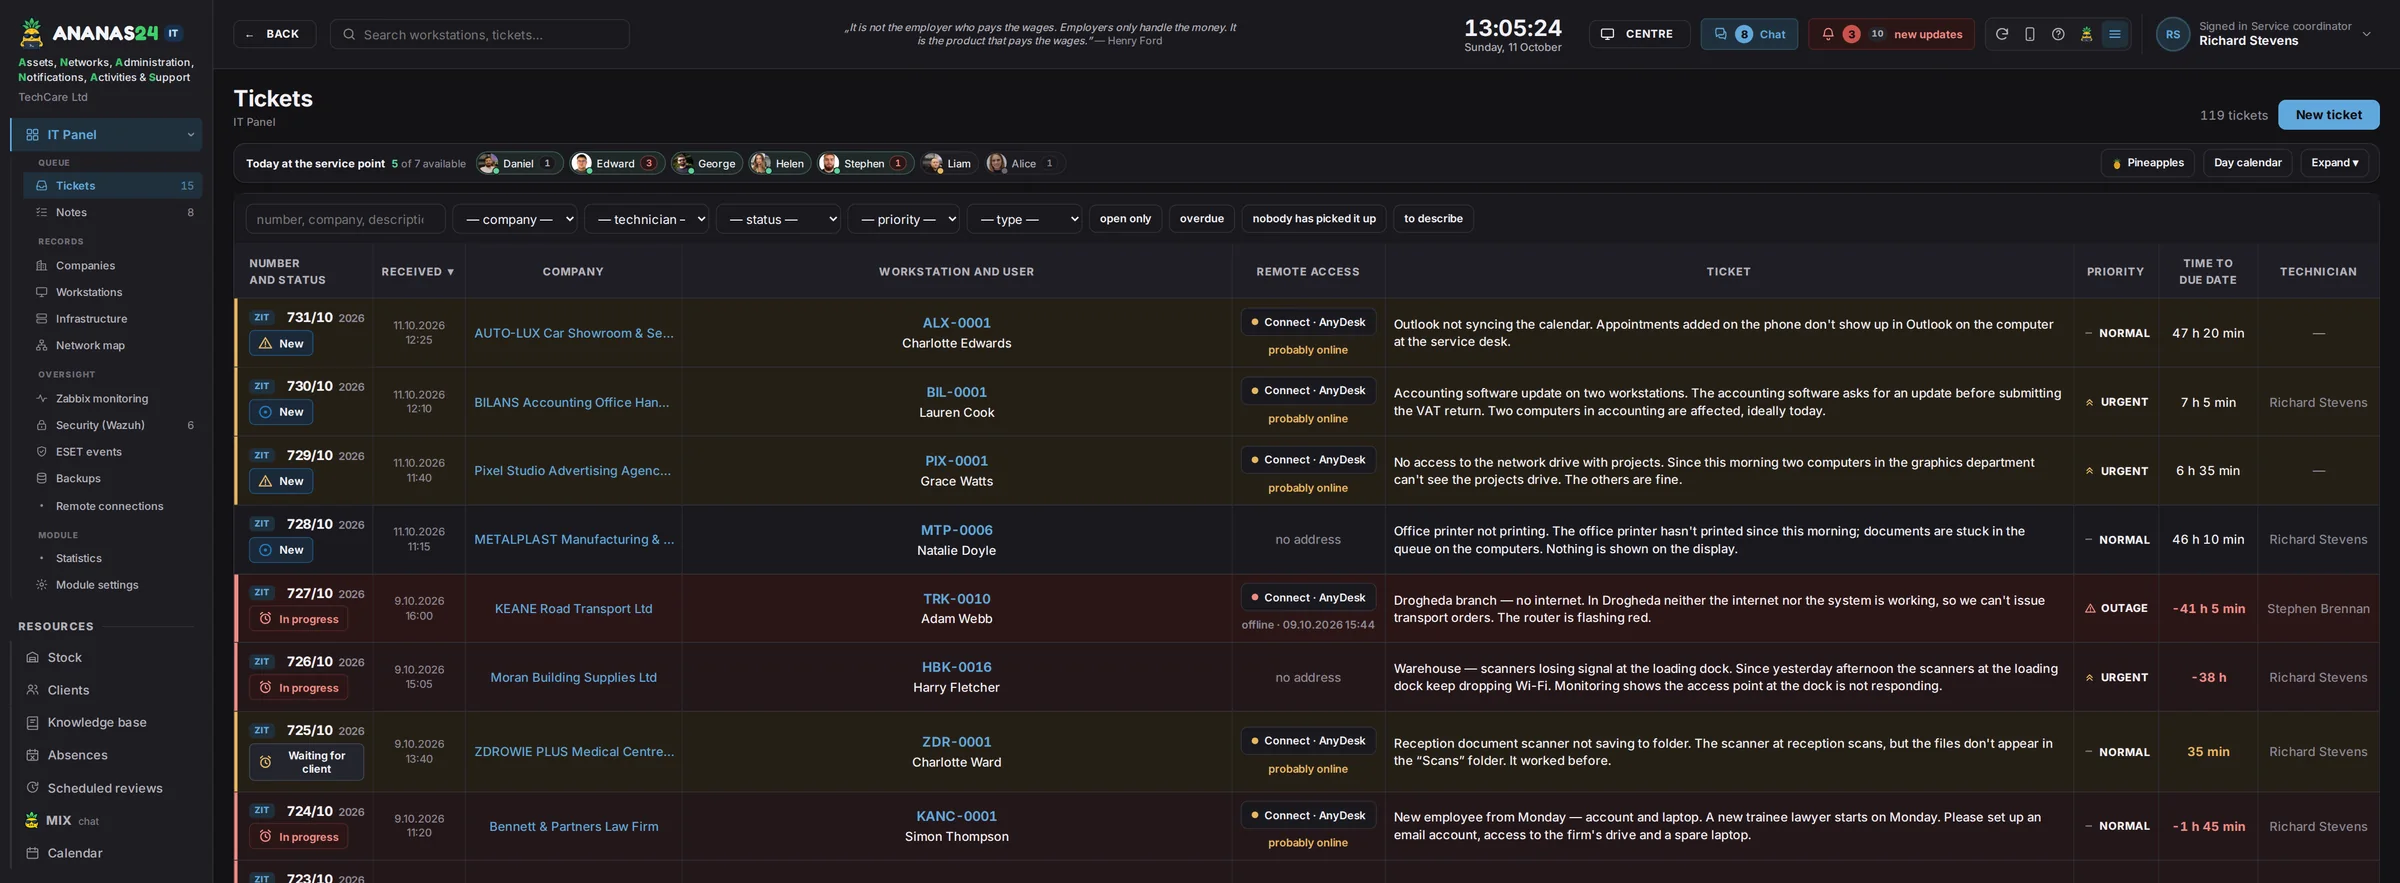The image size is (2400, 883).
Task: Click the Ananas24 pineapple logo
Action: (x=32, y=33)
